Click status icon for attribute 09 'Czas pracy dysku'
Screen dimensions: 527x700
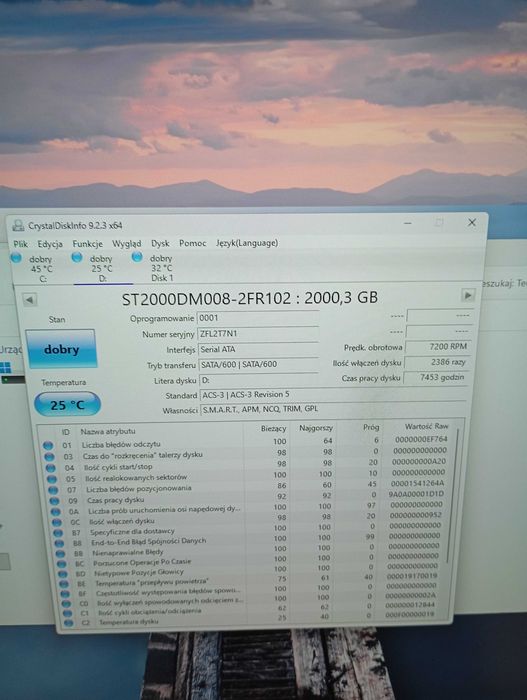click(54, 501)
